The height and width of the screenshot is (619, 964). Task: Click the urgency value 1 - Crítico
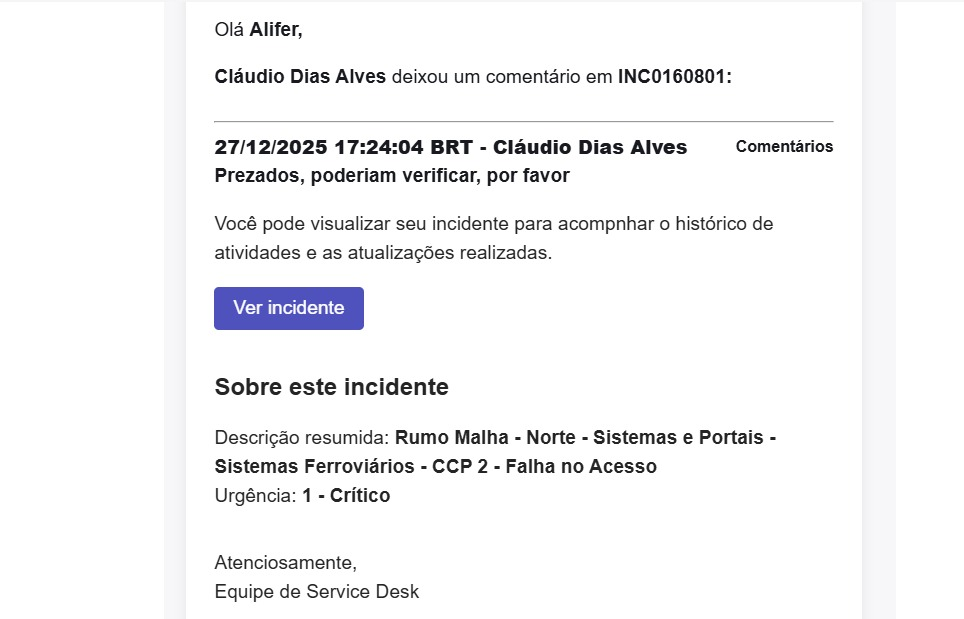click(346, 495)
